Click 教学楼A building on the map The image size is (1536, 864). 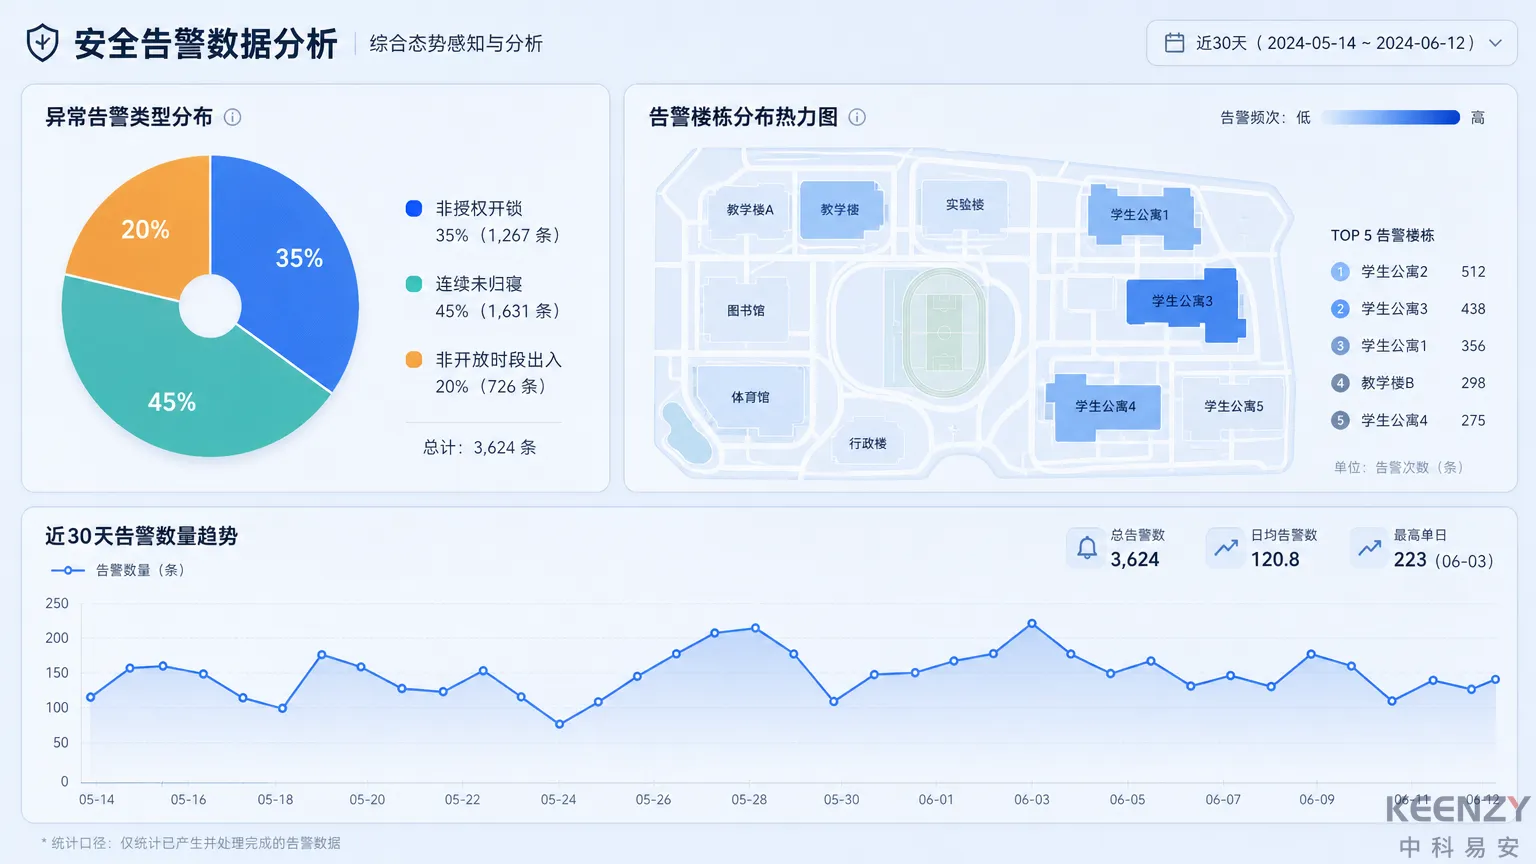[x=750, y=210]
